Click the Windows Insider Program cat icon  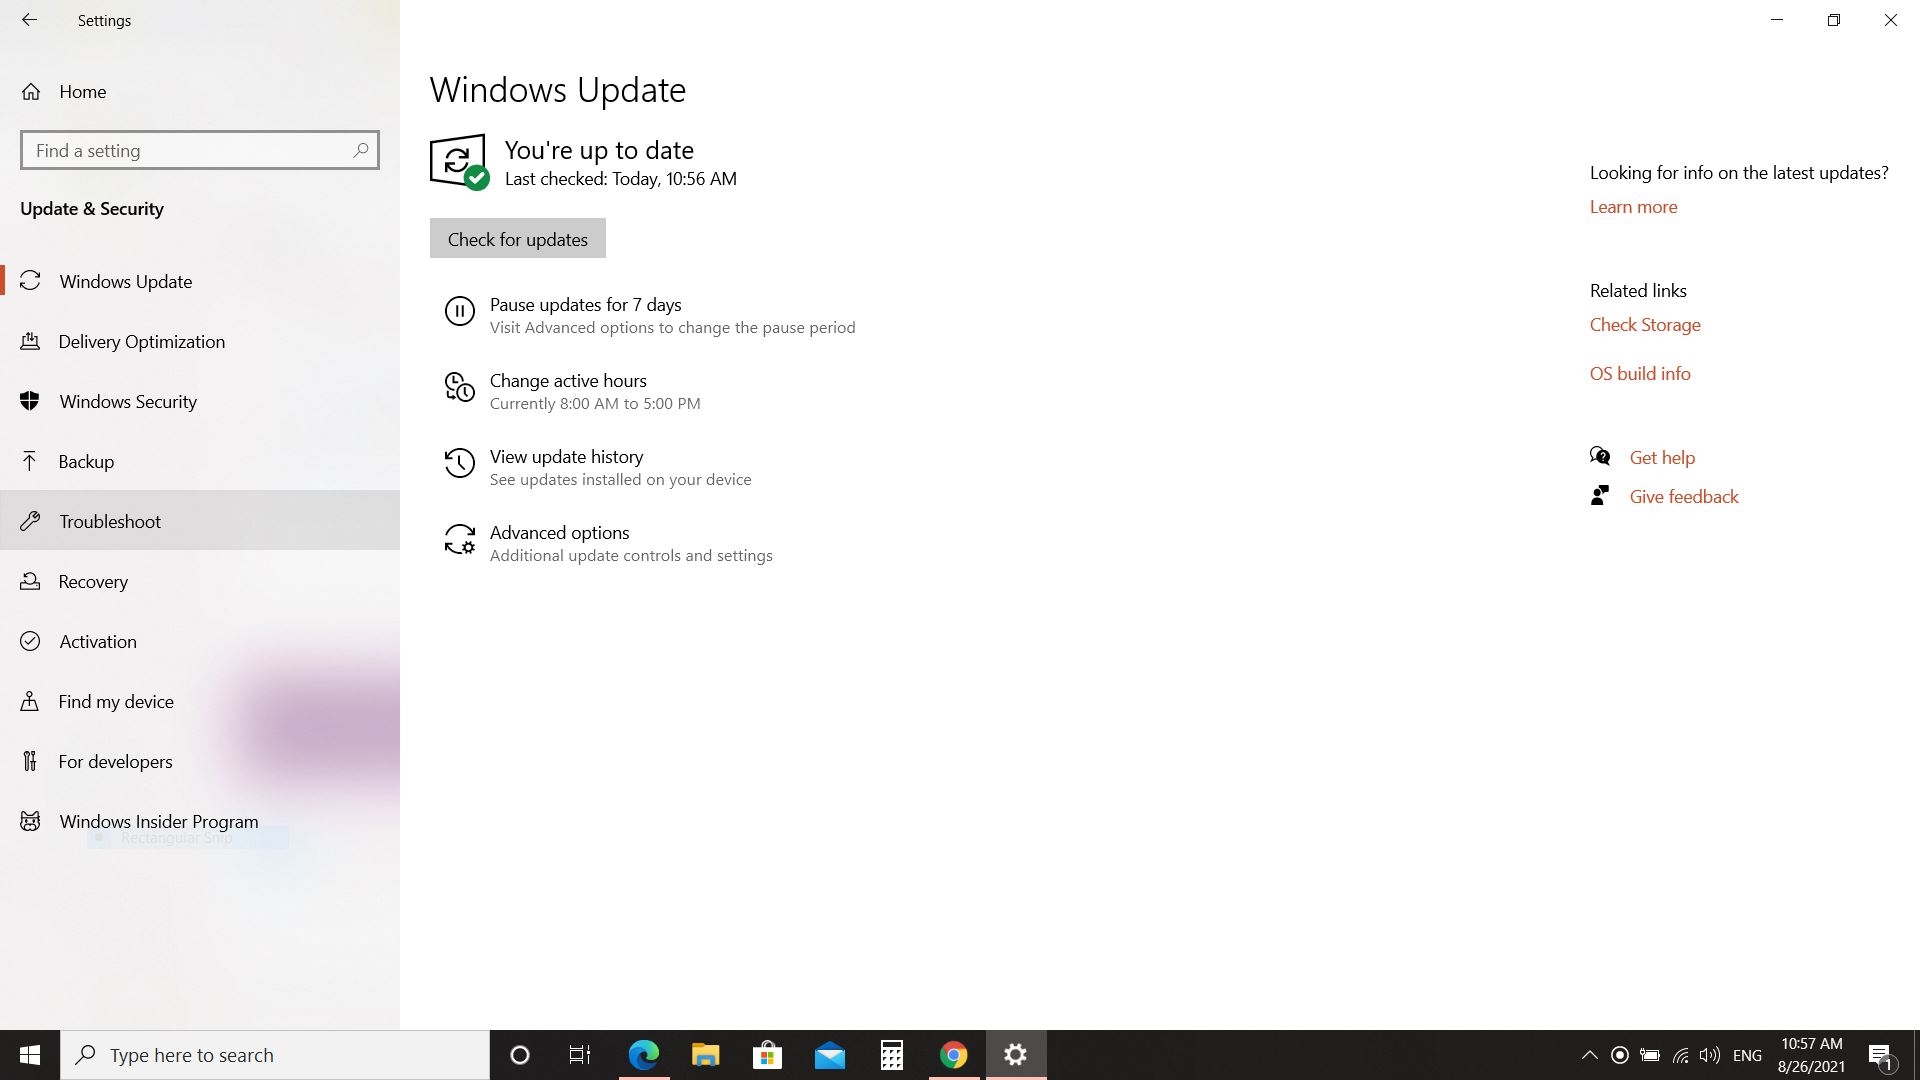pos(30,821)
